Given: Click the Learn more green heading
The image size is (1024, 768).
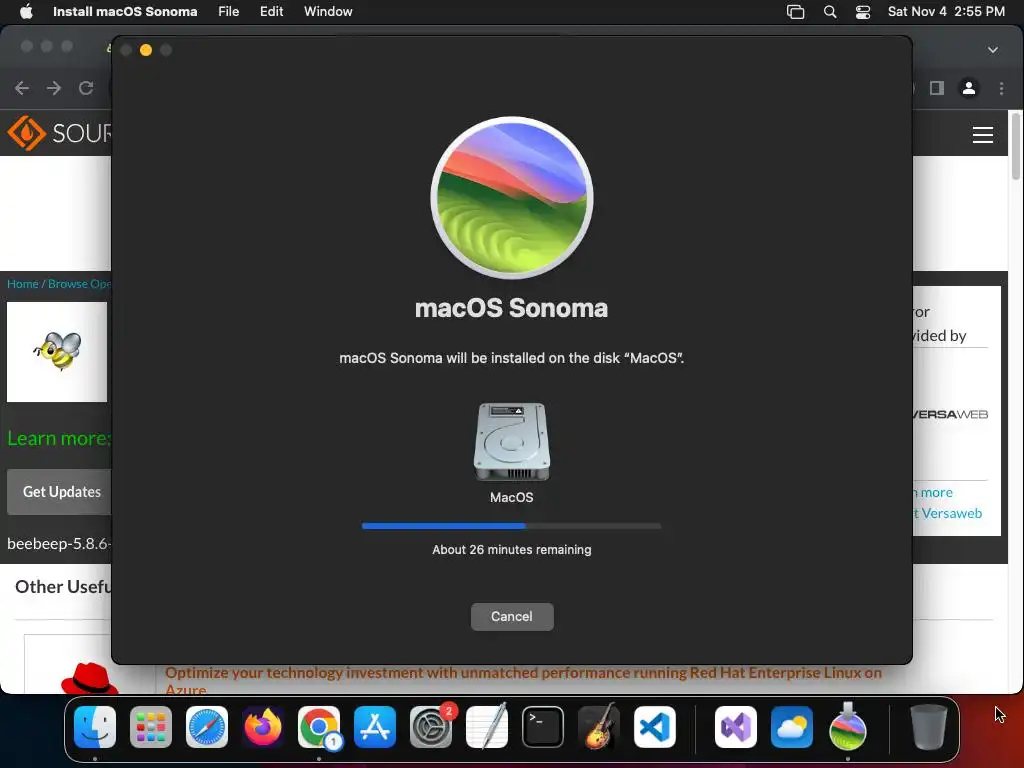Looking at the screenshot, I should (59, 438).
